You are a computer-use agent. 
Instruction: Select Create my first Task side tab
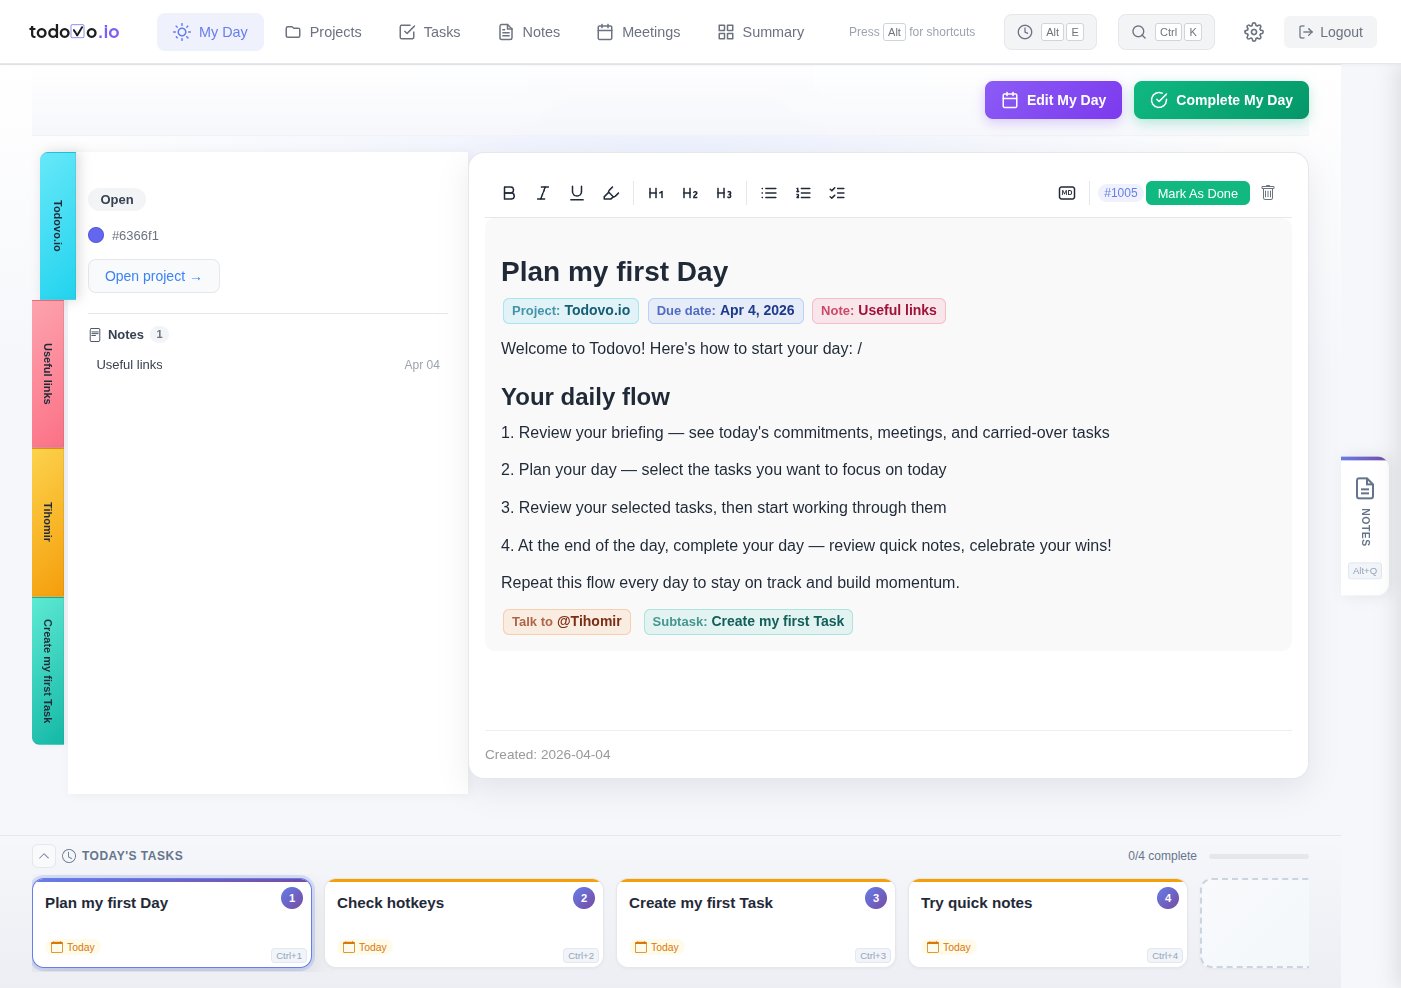[48, 671]
